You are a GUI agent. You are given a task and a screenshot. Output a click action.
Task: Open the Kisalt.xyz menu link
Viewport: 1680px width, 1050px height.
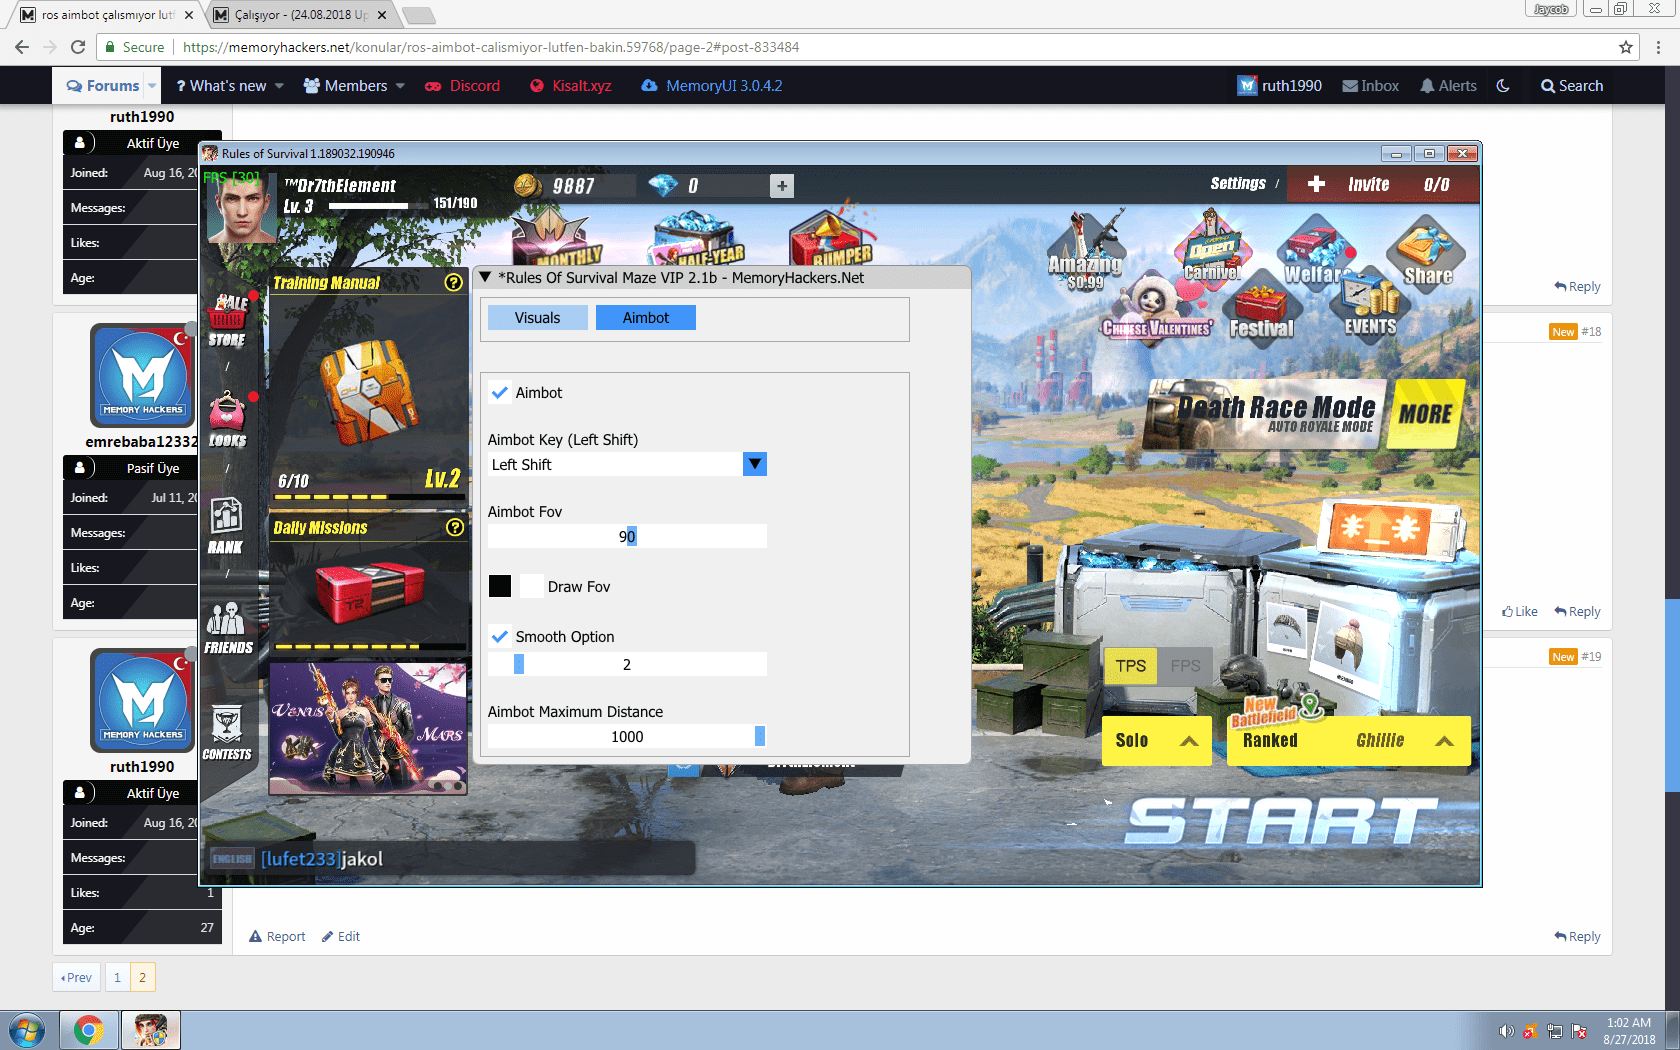point(571,86)
